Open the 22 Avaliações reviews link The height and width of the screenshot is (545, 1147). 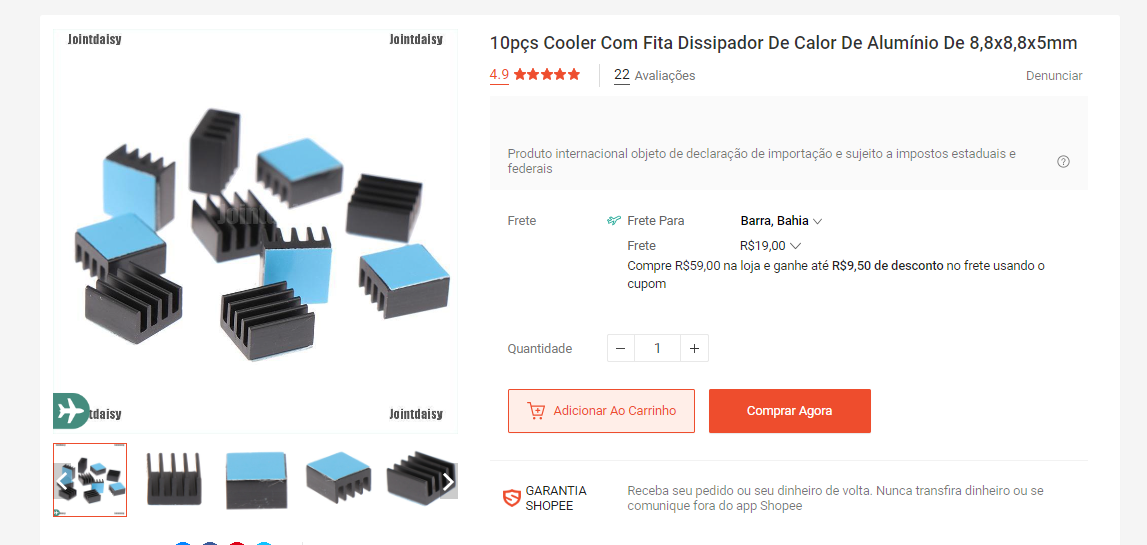655,75
